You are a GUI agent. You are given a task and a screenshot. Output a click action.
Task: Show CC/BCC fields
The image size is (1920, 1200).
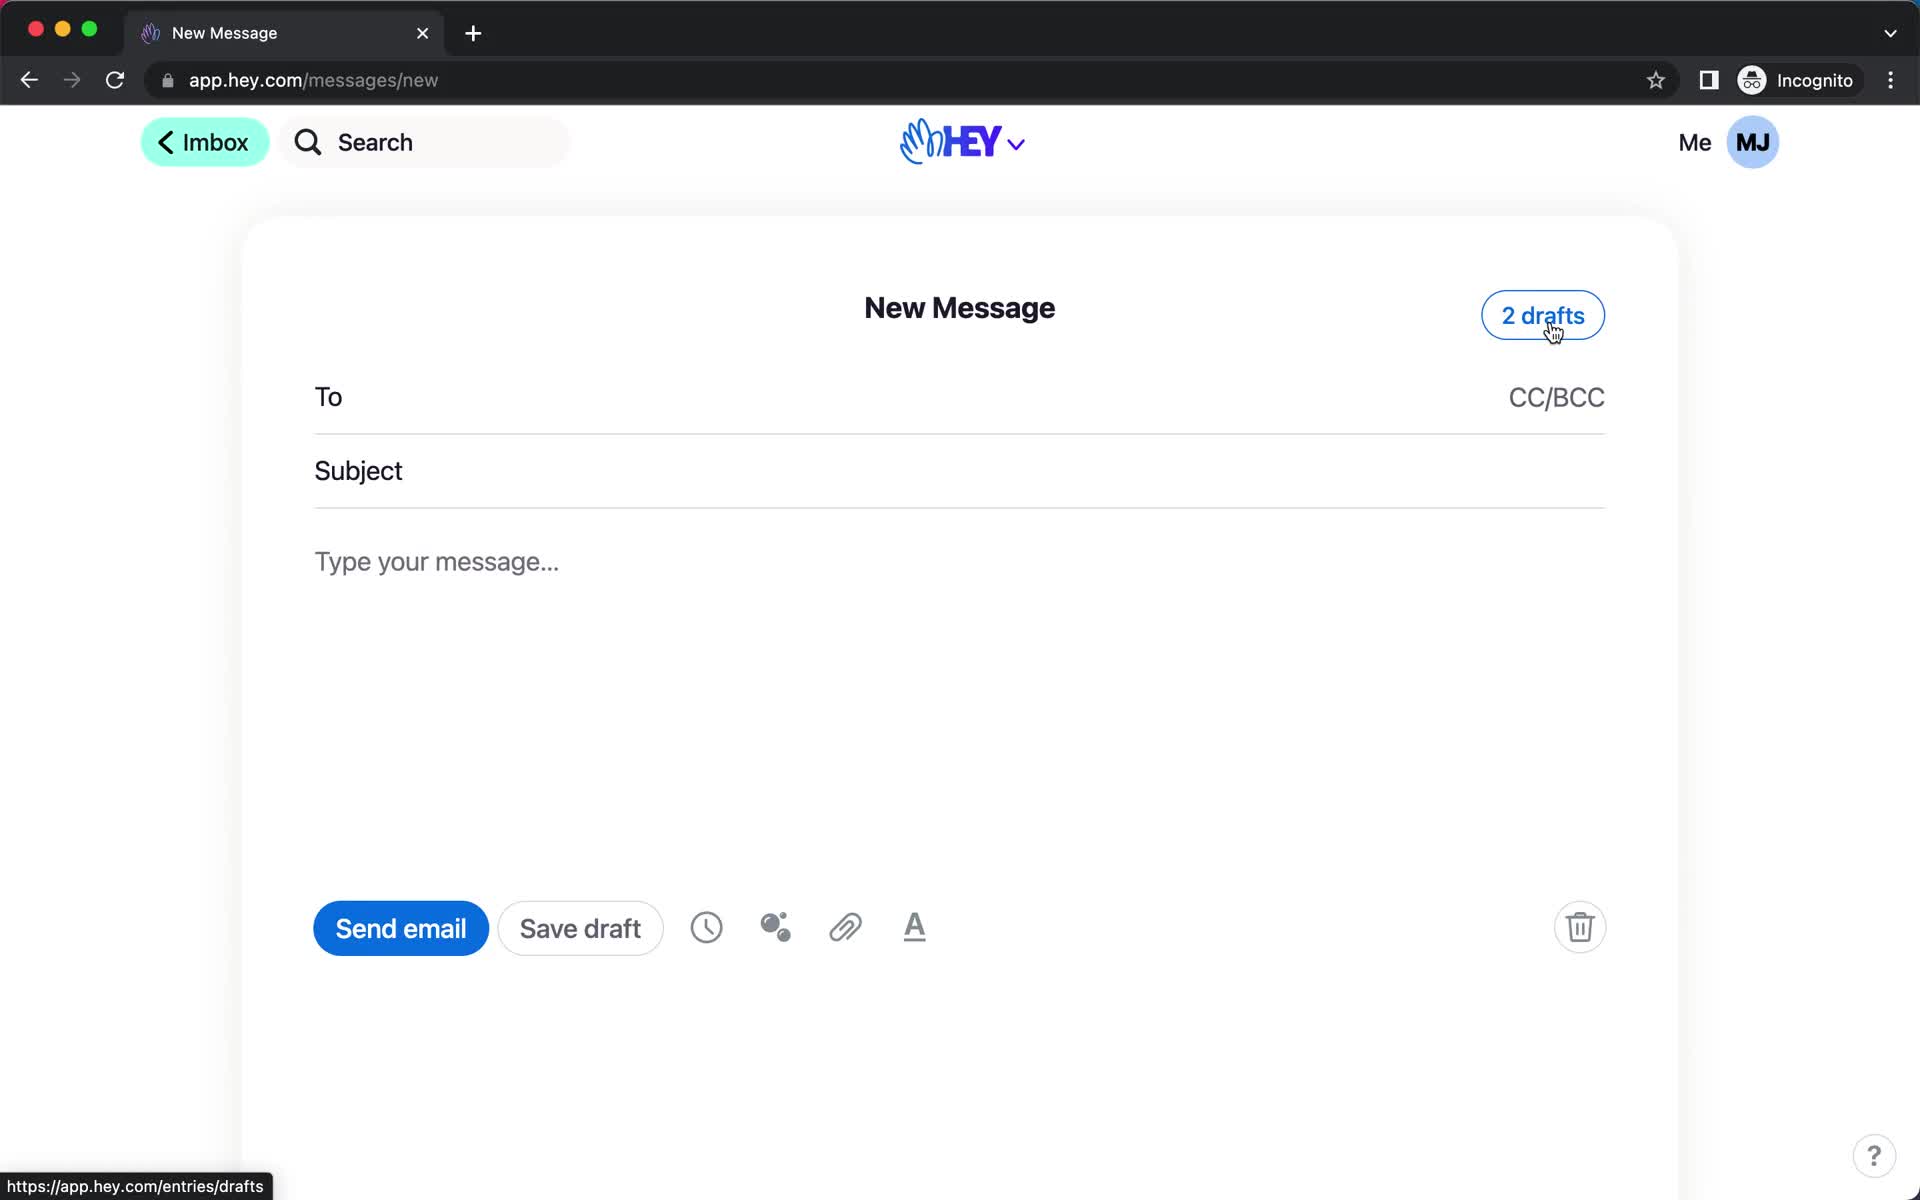pos(1556,397)
